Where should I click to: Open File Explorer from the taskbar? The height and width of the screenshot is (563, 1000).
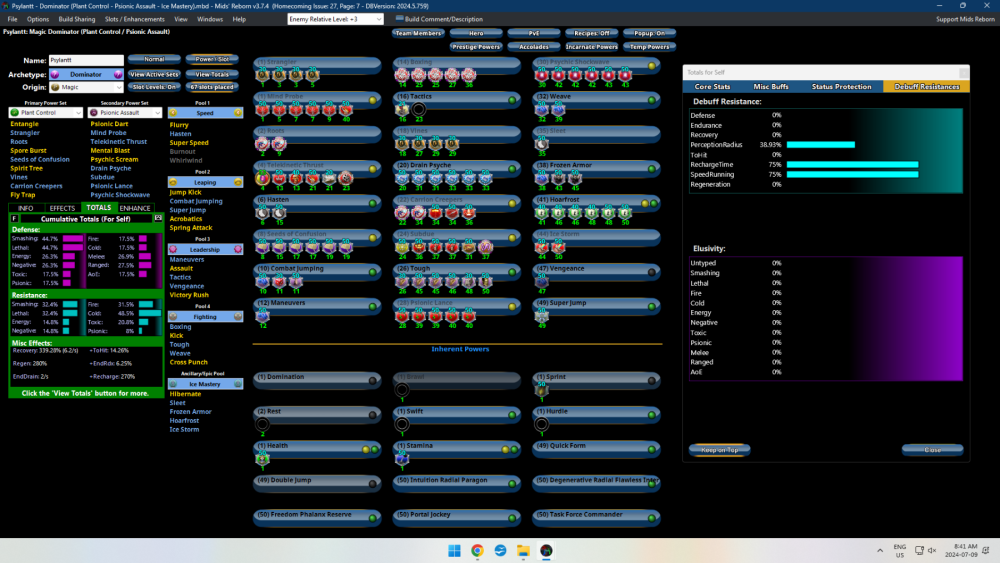tap(523, 551)
